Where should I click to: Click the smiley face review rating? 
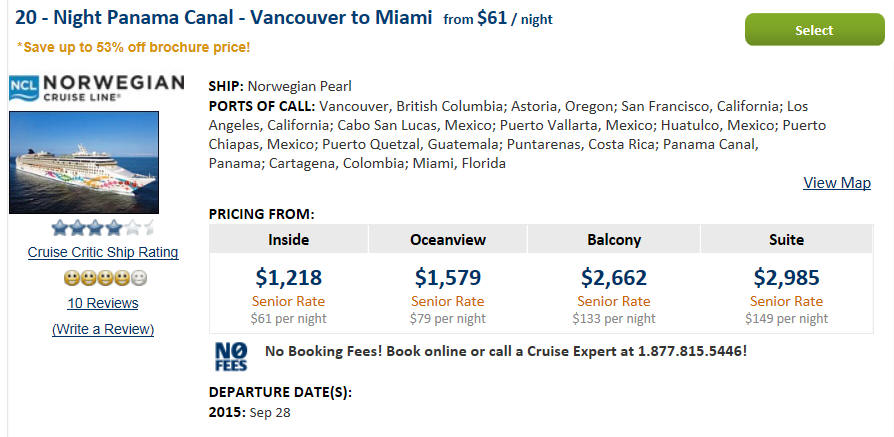(105, 278)
